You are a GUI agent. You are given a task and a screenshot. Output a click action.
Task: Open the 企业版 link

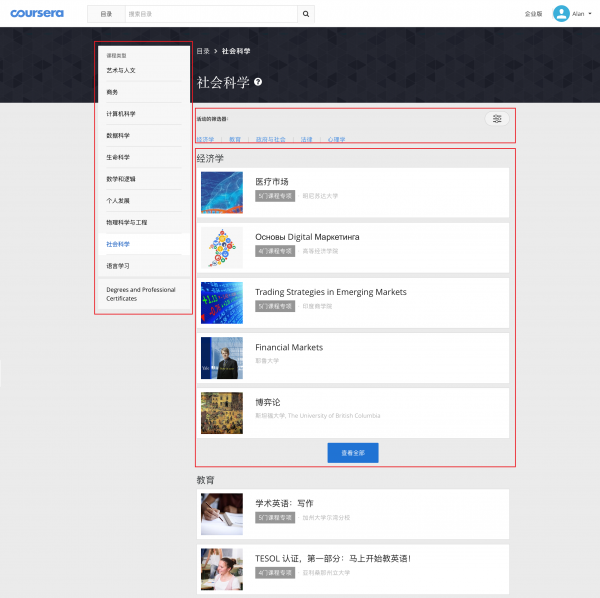click(533, 14)
